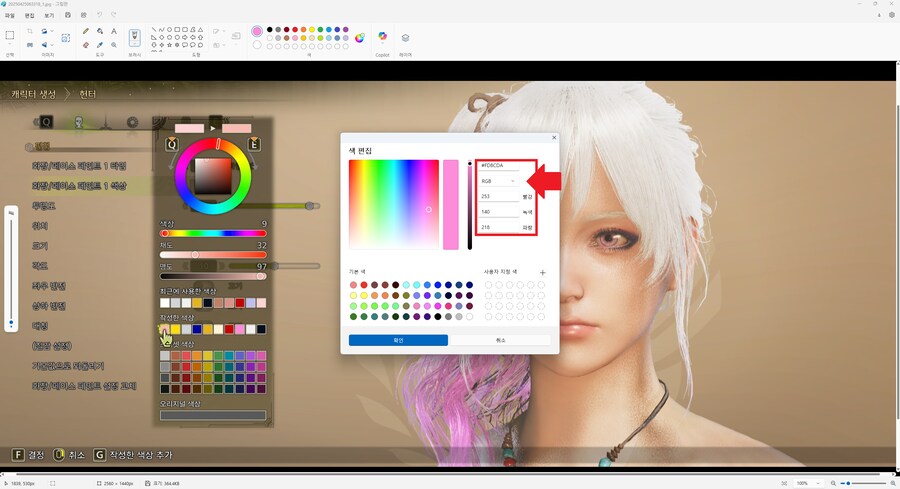Click the 취소 (Cancel) dialog button
The width and height of the screenshot is (900, 489).
pyautogui.click(x=501, y=340)
